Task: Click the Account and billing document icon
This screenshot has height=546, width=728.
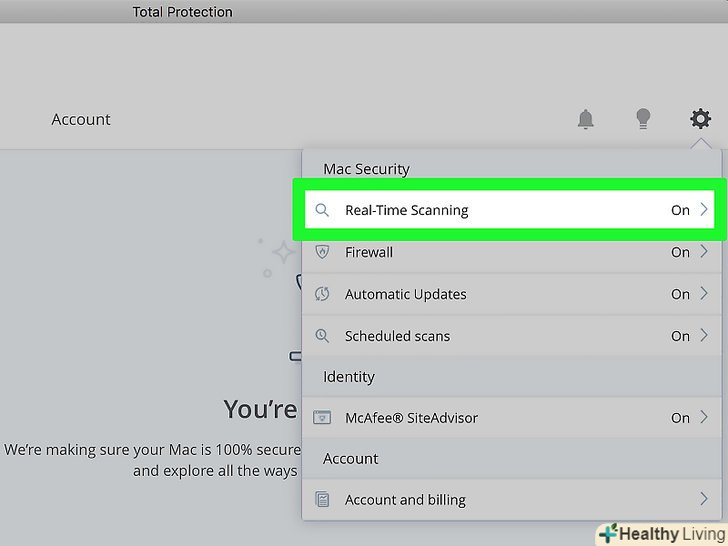Action: click(x=322, y=500)
